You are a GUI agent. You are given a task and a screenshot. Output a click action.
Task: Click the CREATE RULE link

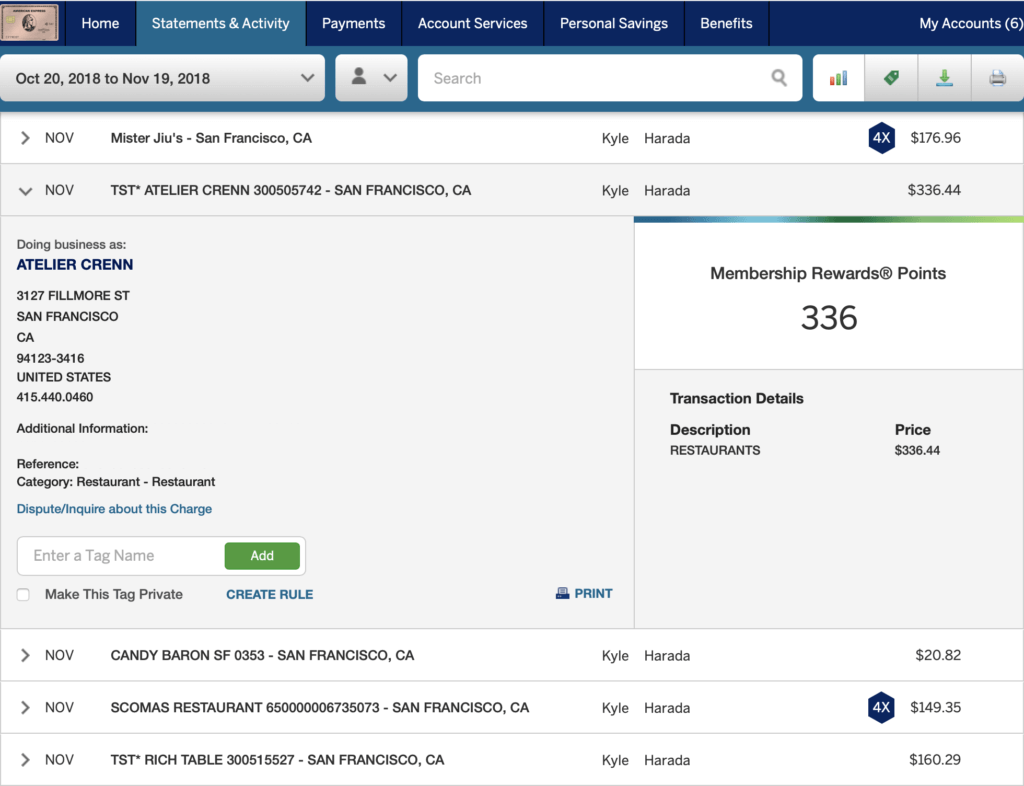click(270, 595)
